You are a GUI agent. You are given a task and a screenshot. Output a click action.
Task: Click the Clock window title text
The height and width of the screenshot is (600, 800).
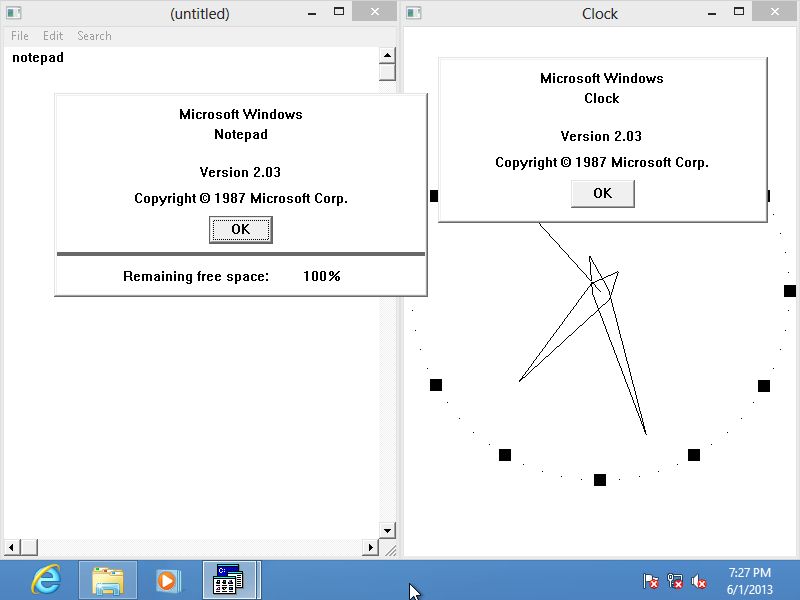click(x=600, y=14)
